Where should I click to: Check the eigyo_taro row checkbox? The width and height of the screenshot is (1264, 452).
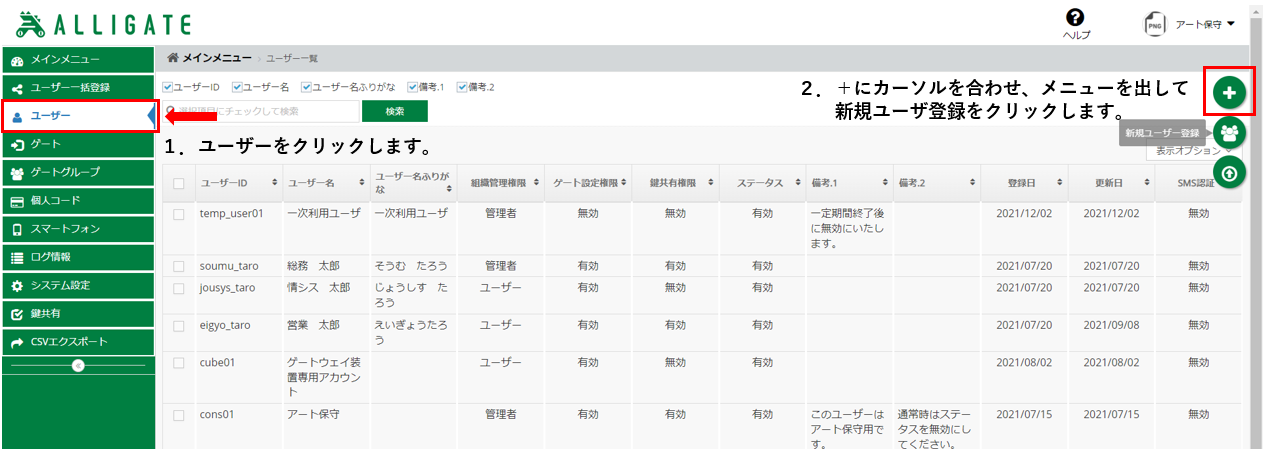[178, 326]
